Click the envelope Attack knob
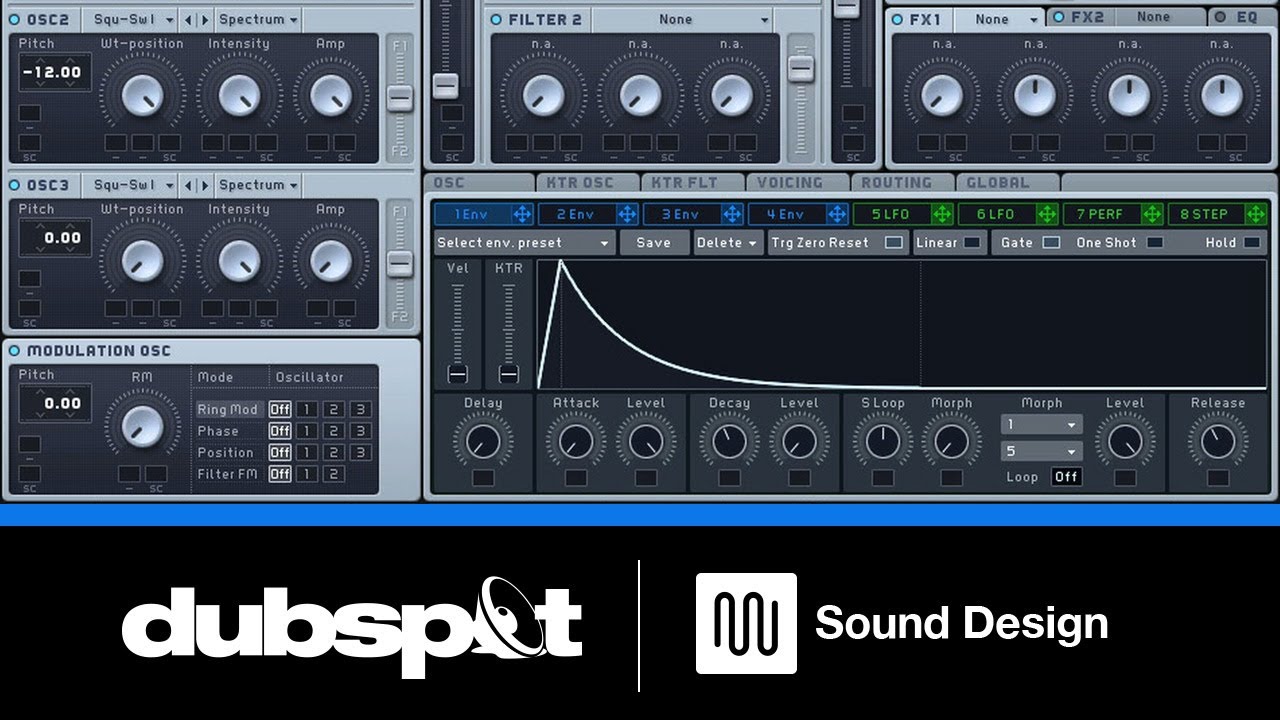Viewport: 1280px width, 720px height. 576,441
